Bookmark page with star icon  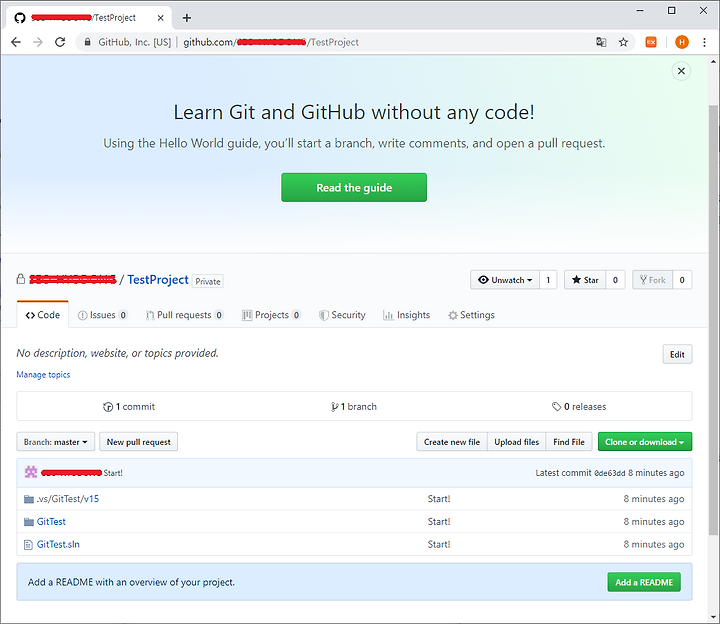(x=623, y=42)
